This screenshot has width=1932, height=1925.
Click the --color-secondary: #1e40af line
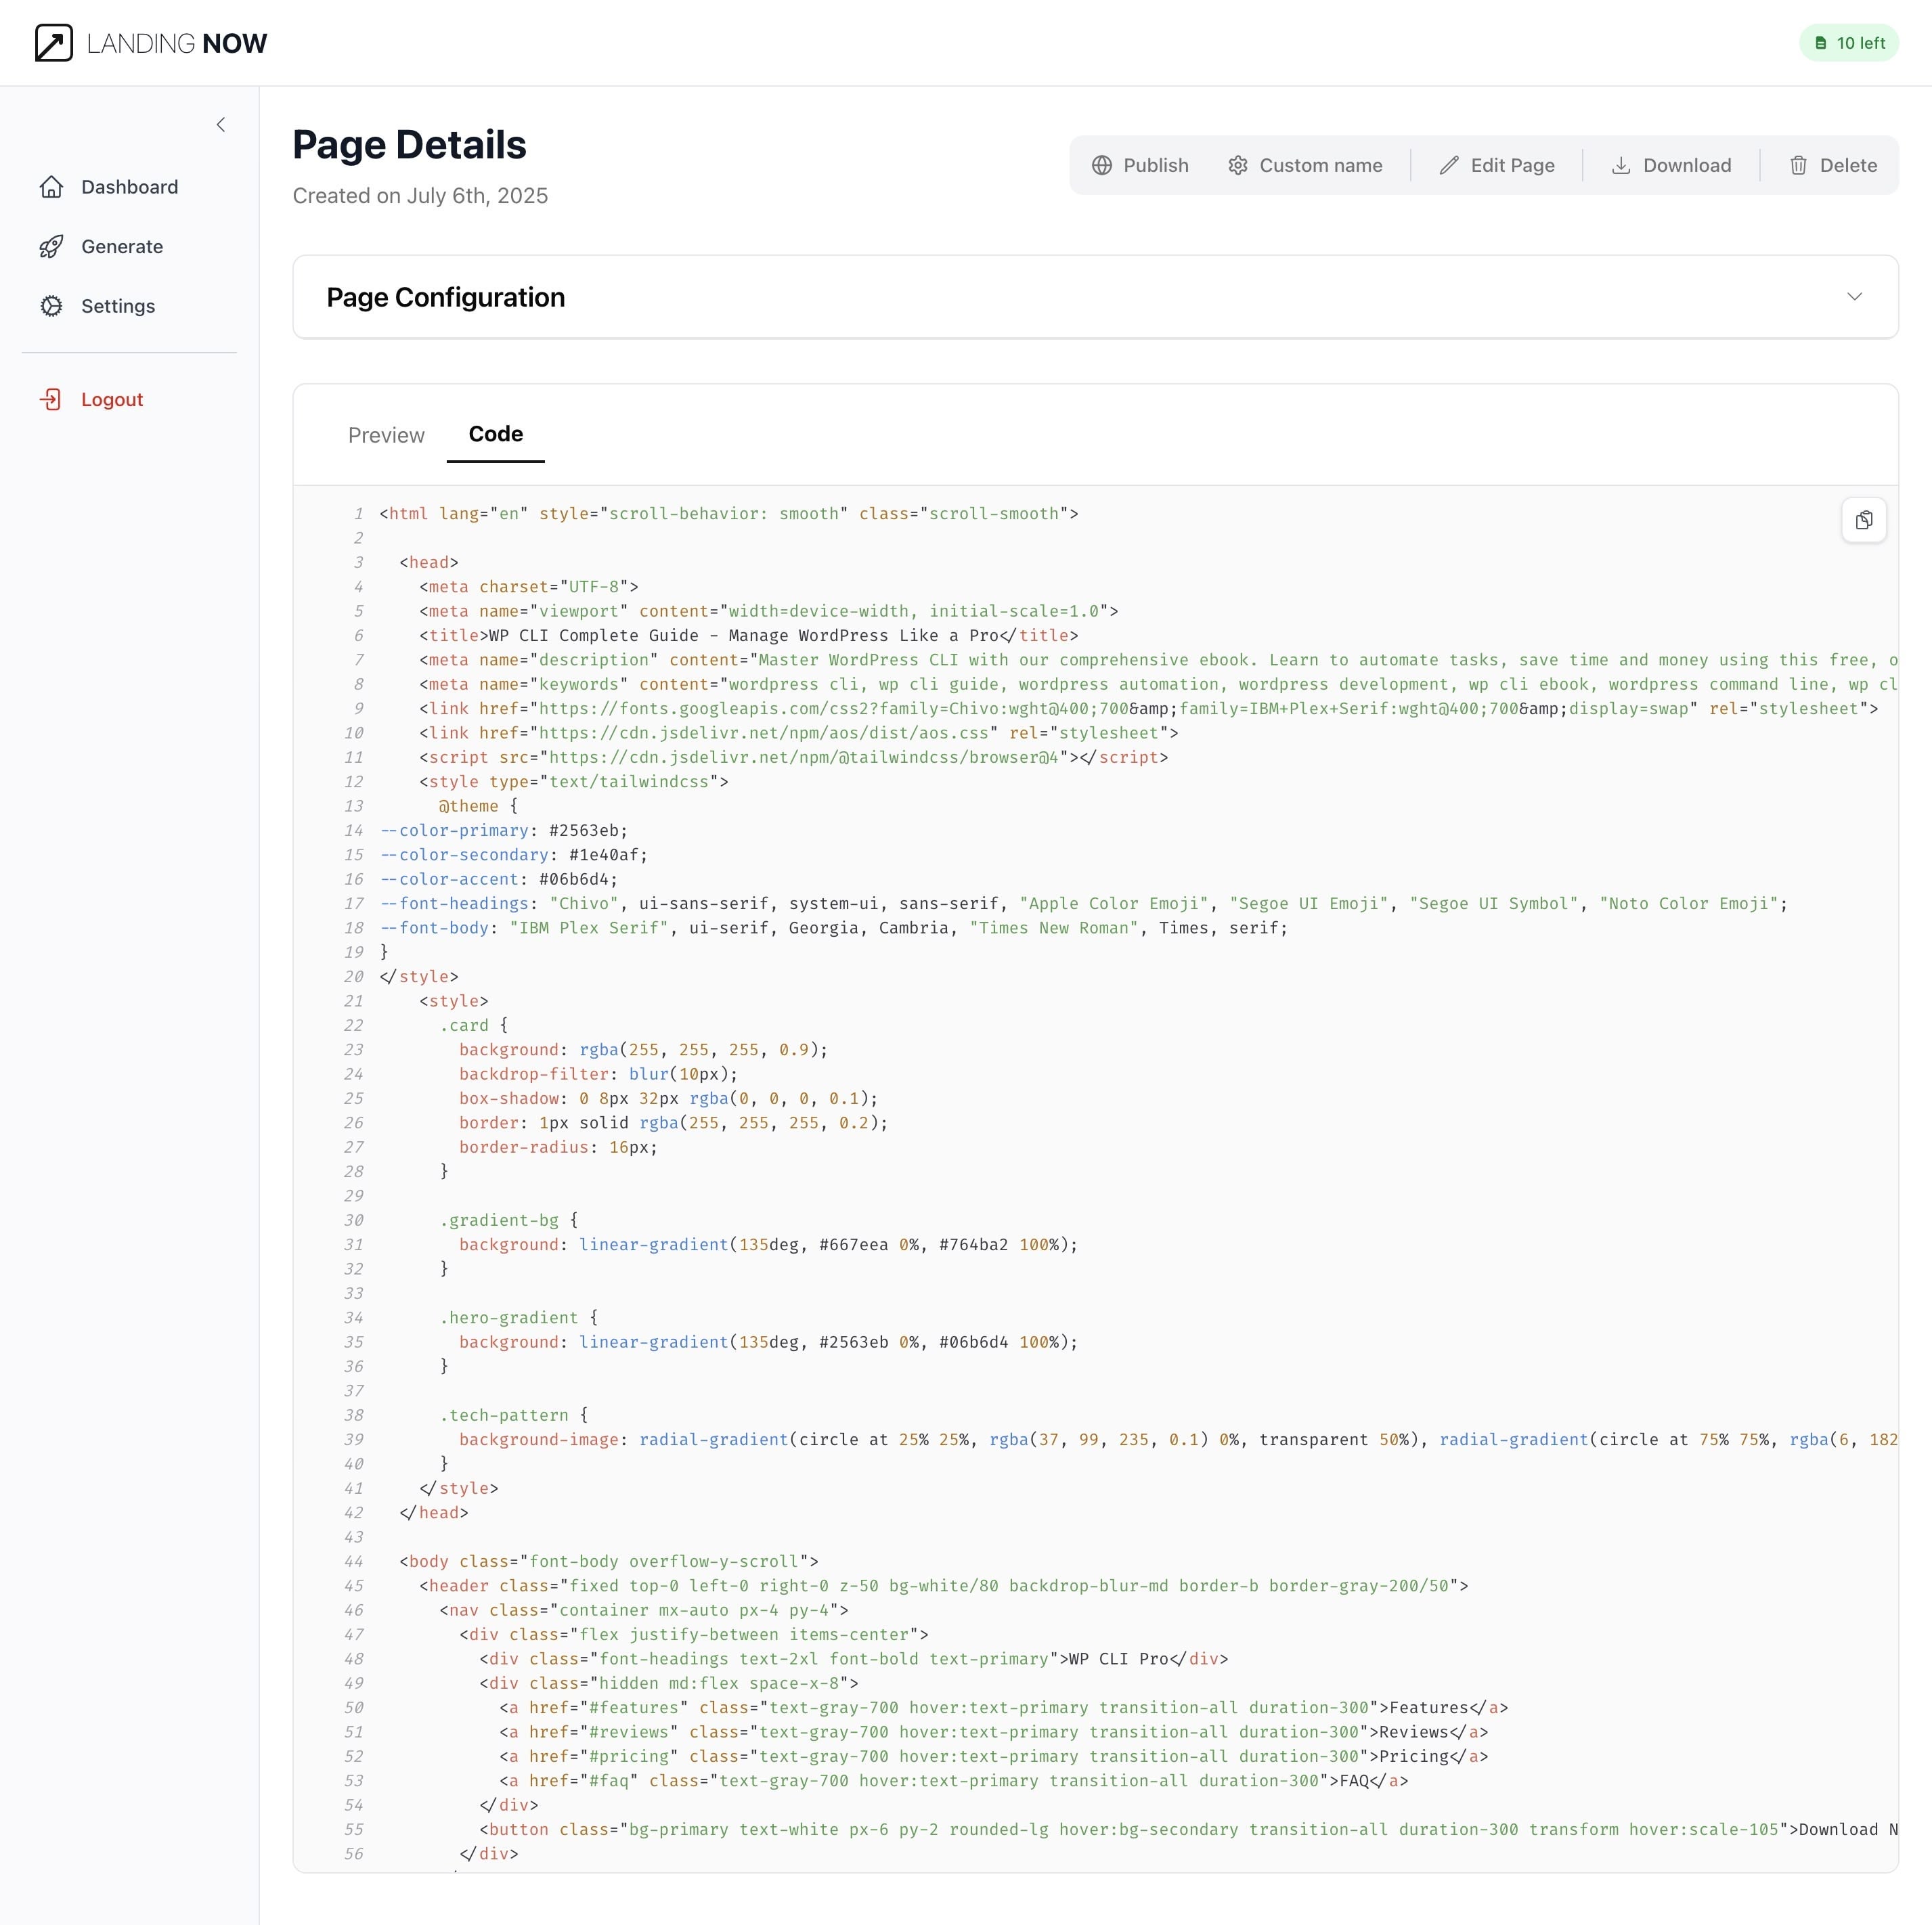(514, 855)
